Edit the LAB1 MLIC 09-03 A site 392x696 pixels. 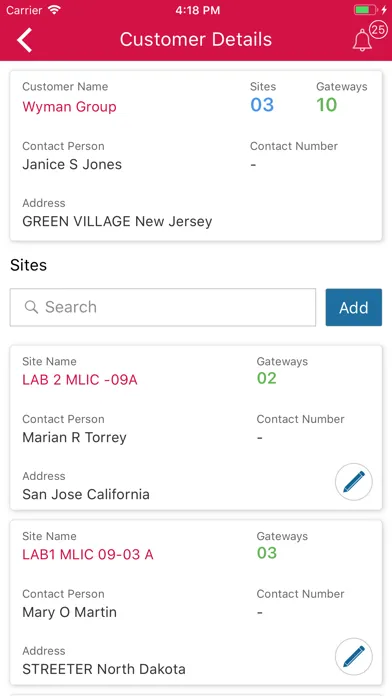[x=354, y=656]
